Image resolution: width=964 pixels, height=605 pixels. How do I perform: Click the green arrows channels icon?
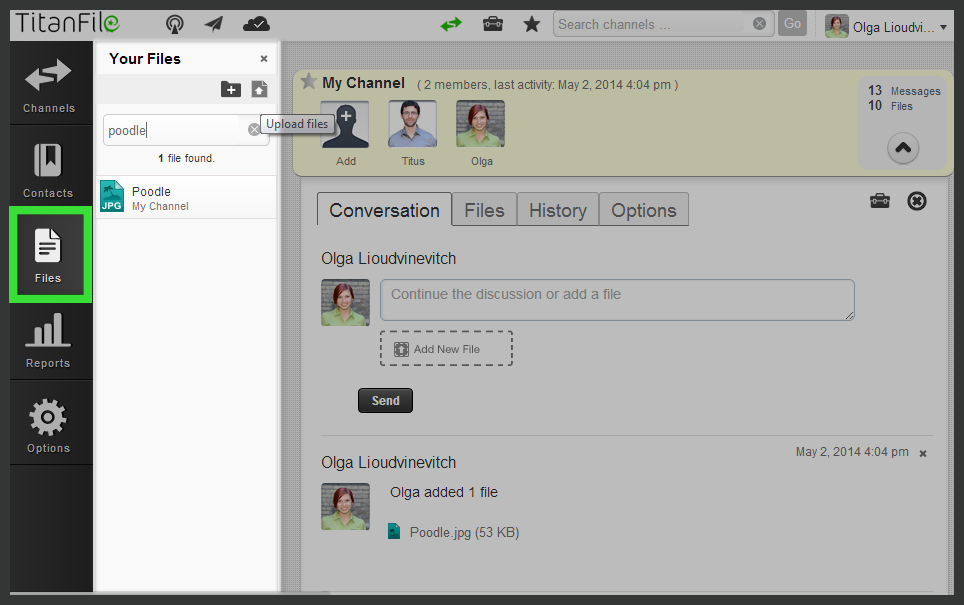pyautogui.click(x=451, y=24)
